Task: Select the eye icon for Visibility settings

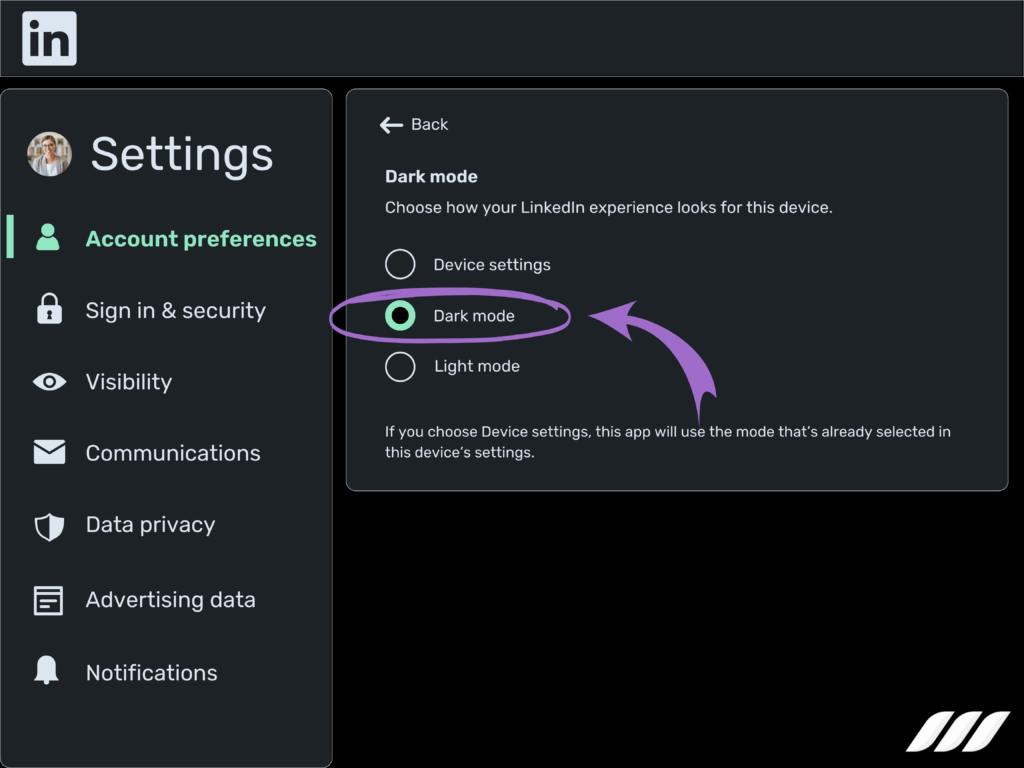Action: (48, 381)
